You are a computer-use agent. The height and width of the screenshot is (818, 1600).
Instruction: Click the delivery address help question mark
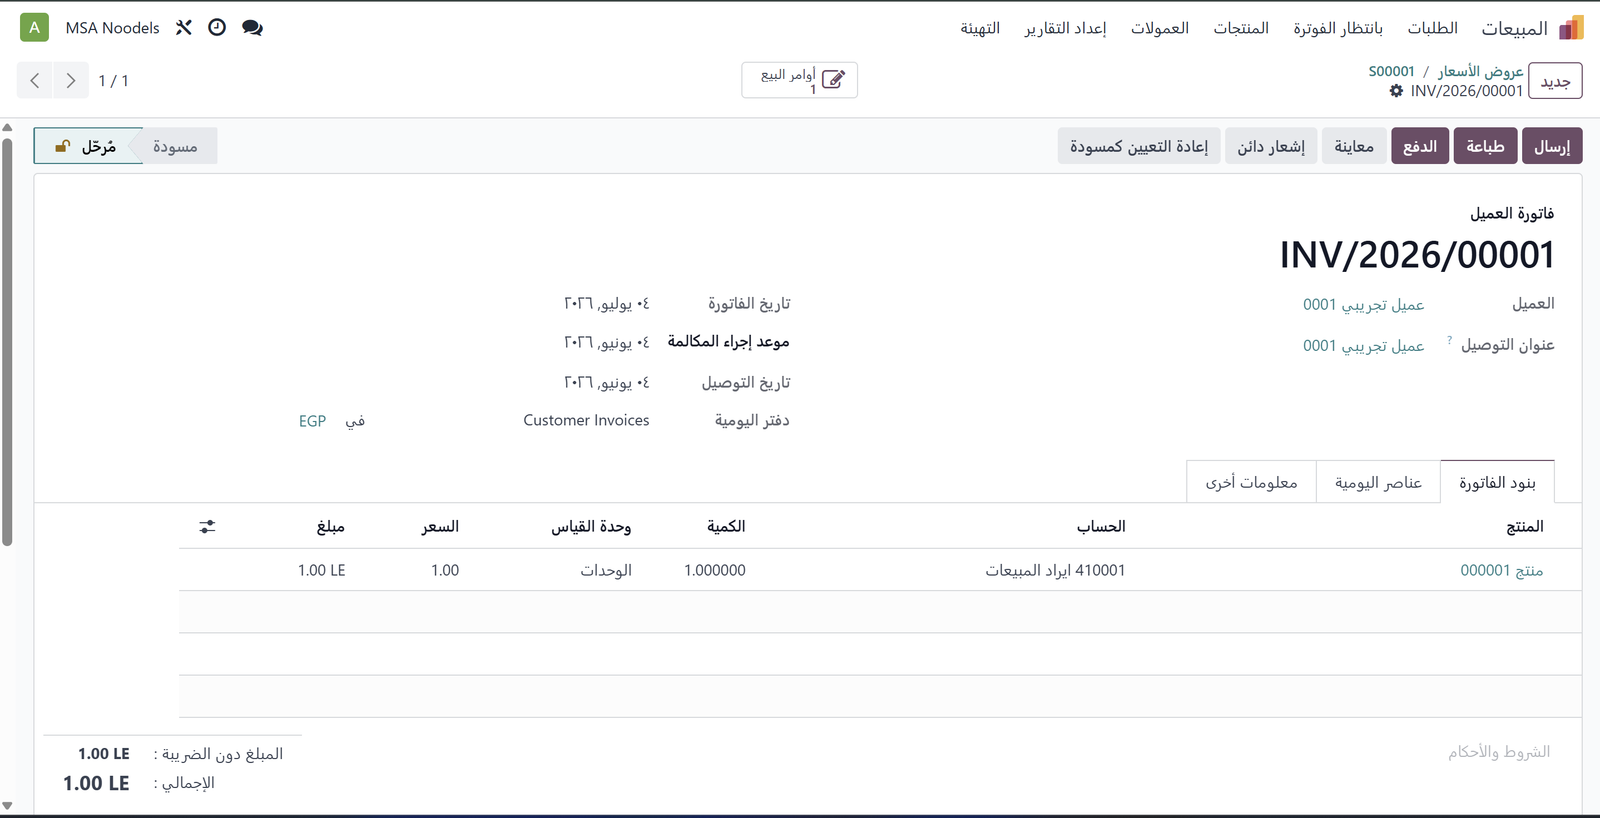point(1449,341)
